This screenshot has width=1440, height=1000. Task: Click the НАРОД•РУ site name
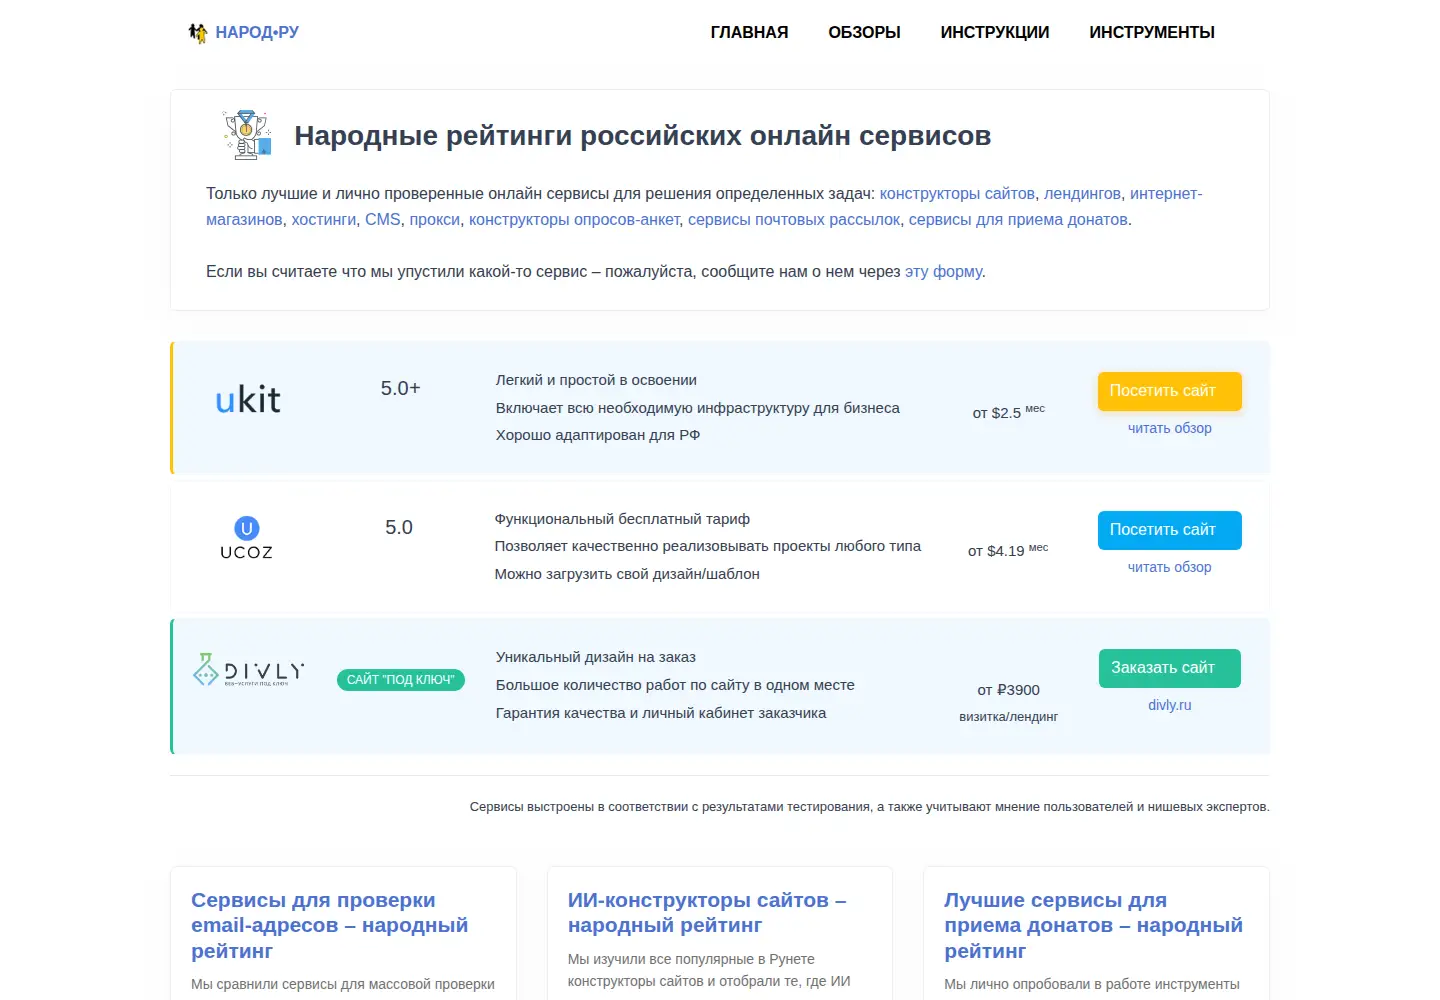point(257,33)
